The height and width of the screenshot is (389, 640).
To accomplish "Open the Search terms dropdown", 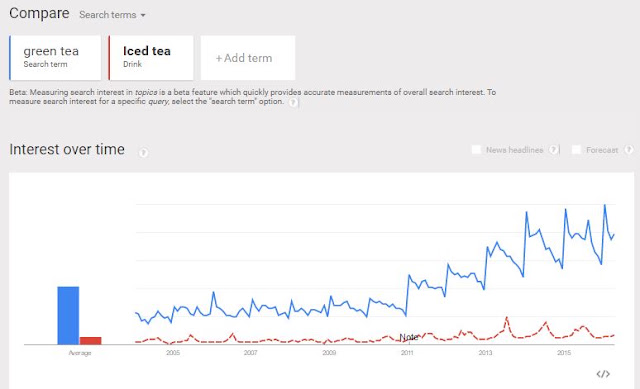I will (x=112, y=15).
